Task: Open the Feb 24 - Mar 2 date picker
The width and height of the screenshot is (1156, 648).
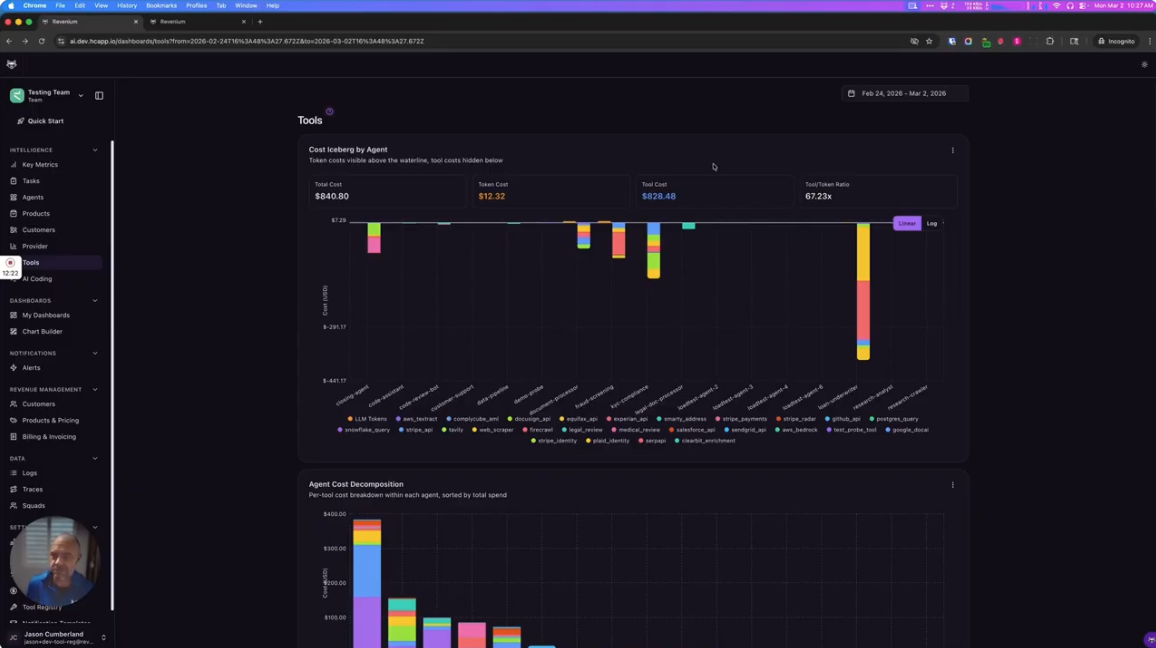Action: pos(901,93)
